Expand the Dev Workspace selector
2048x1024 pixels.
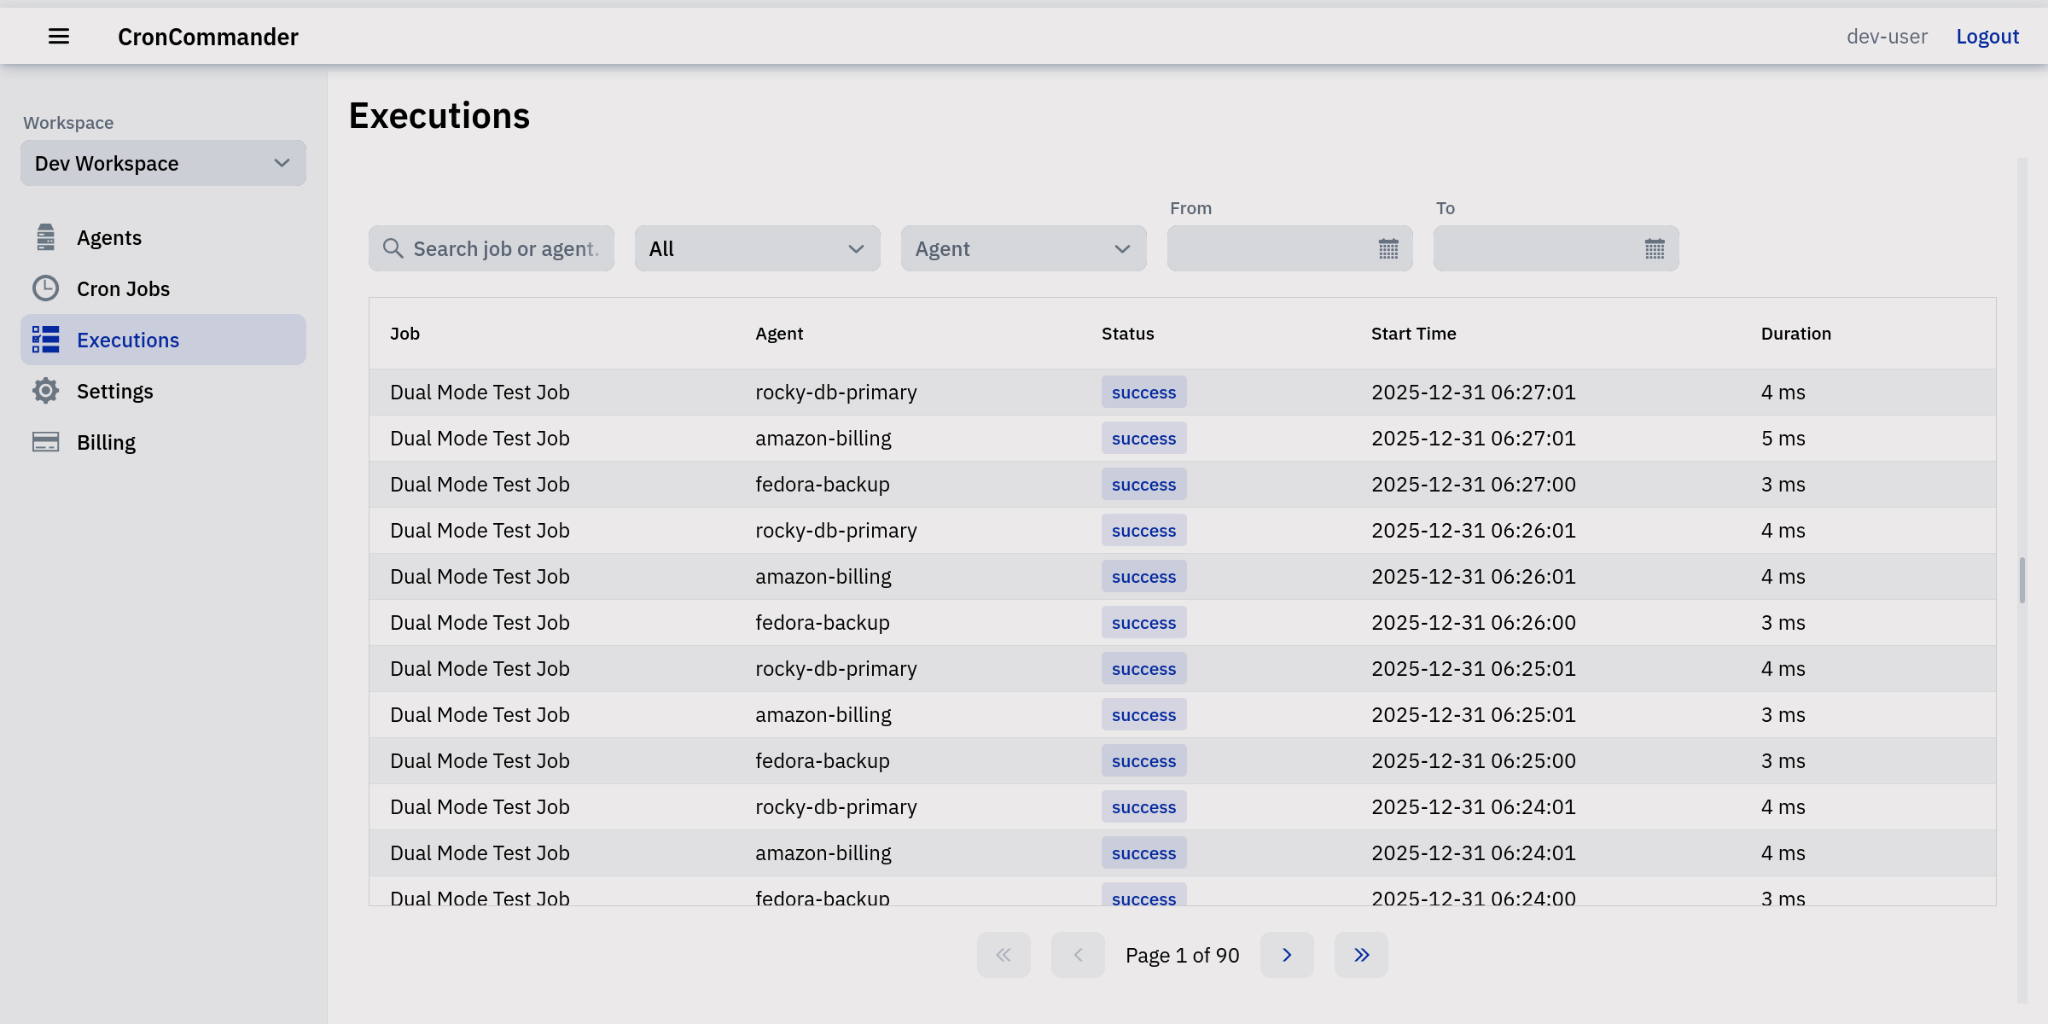pos(162,163)
